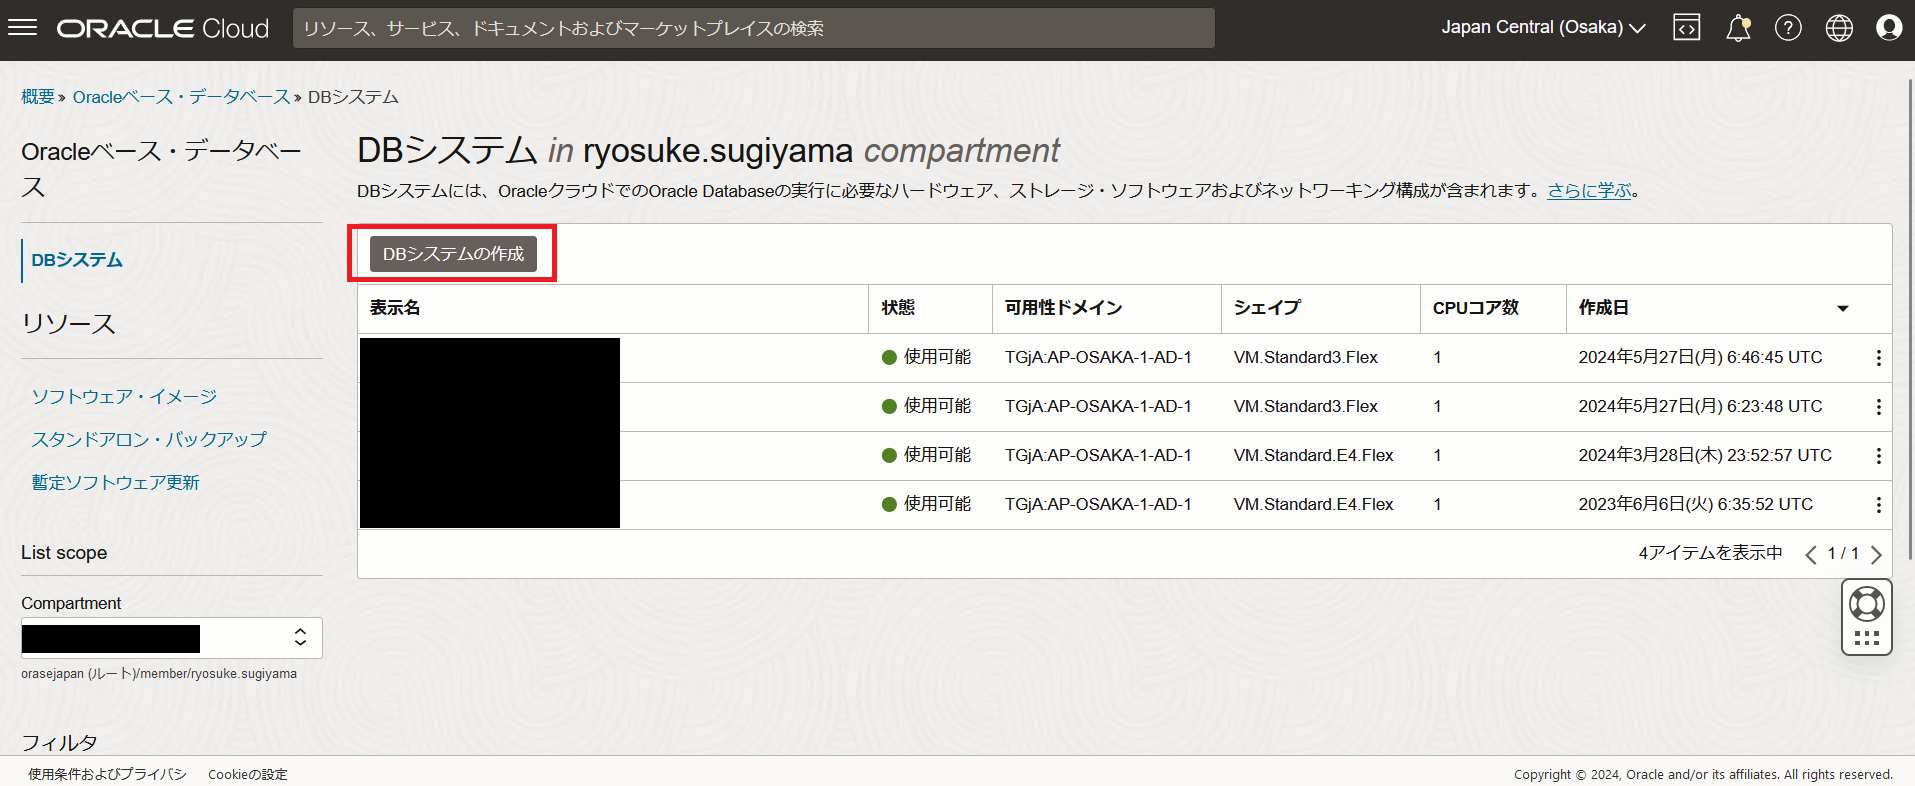This screenshot has height=786, width=1915.
Task: Select the 2024年5月27日(月) 6:23:48 UTC cell
Action: coord(1700,406)
